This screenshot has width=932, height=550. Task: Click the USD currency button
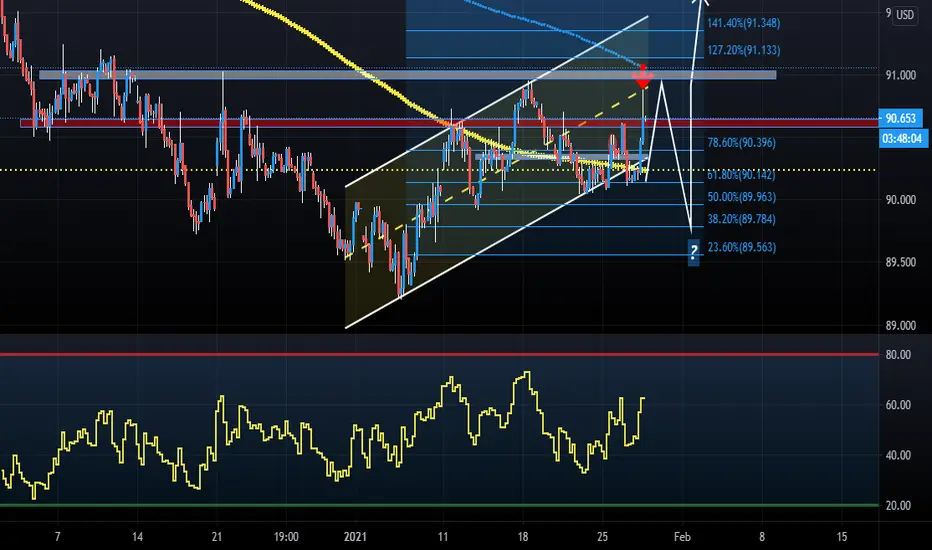coord(905,15)
